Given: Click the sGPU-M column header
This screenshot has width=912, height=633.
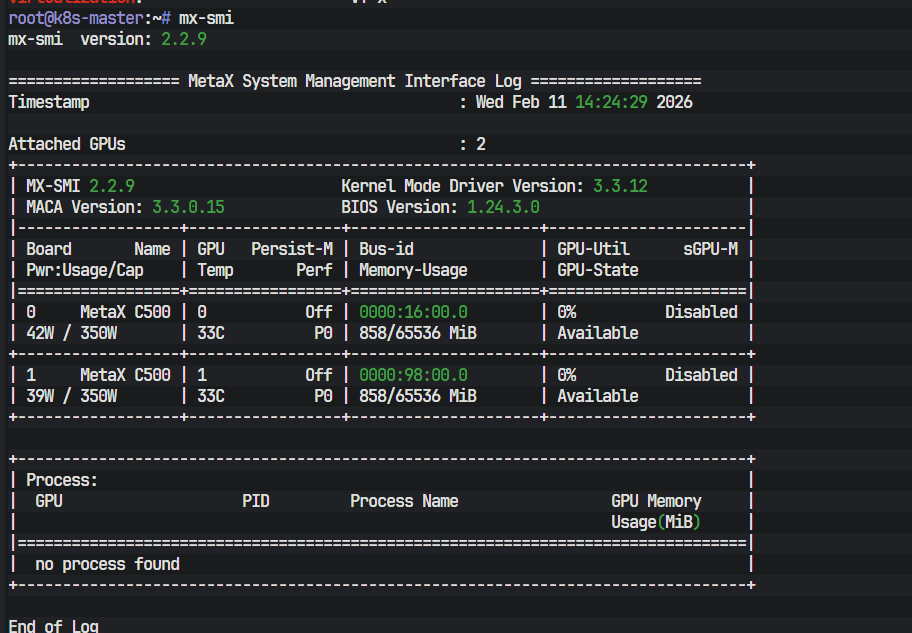Looking at the screenshot, I should click(710, 249).
